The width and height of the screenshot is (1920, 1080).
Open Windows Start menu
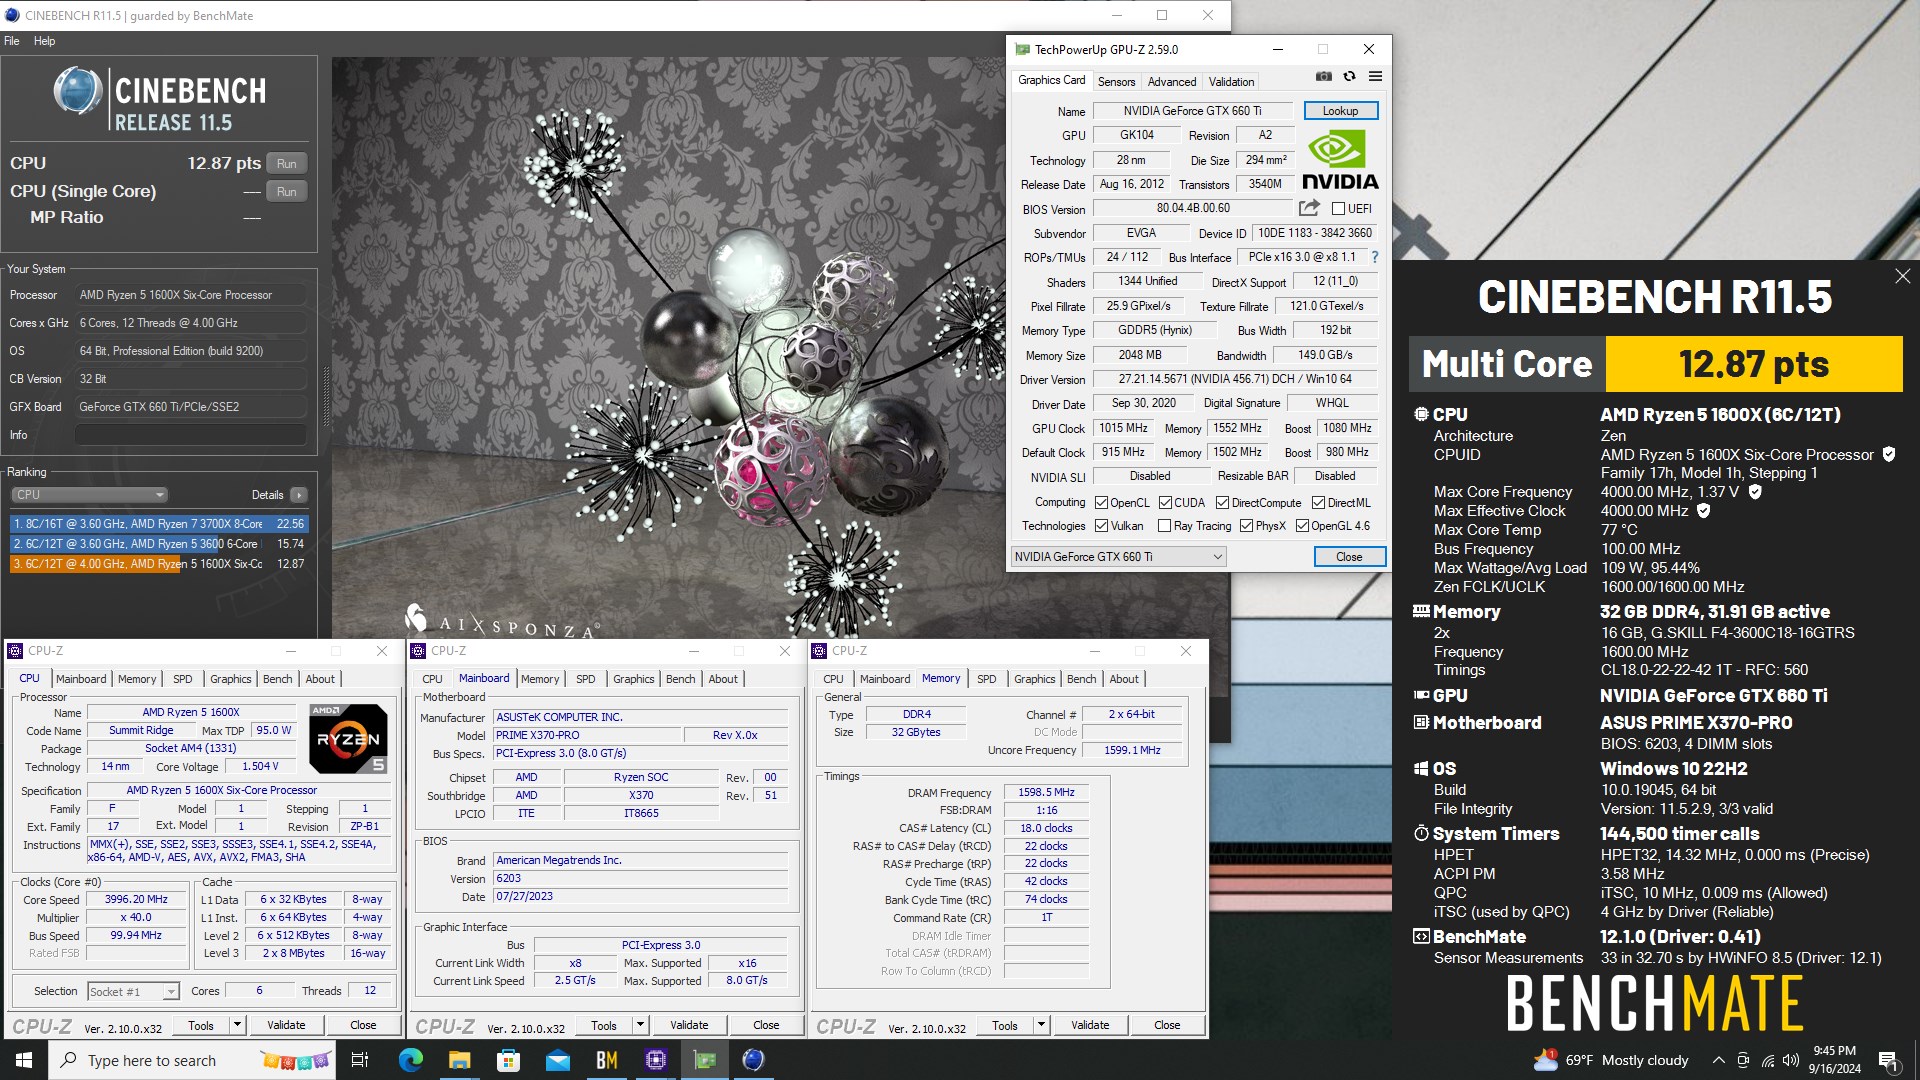coord(24,1060)
